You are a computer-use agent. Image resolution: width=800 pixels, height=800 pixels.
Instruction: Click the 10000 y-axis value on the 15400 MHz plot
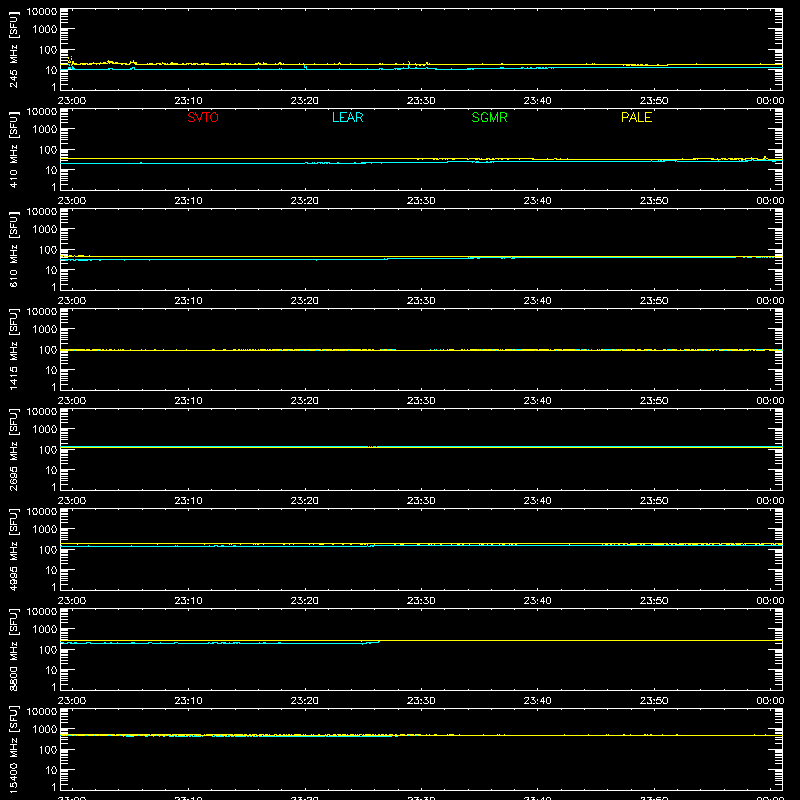[x=42, y=712]
